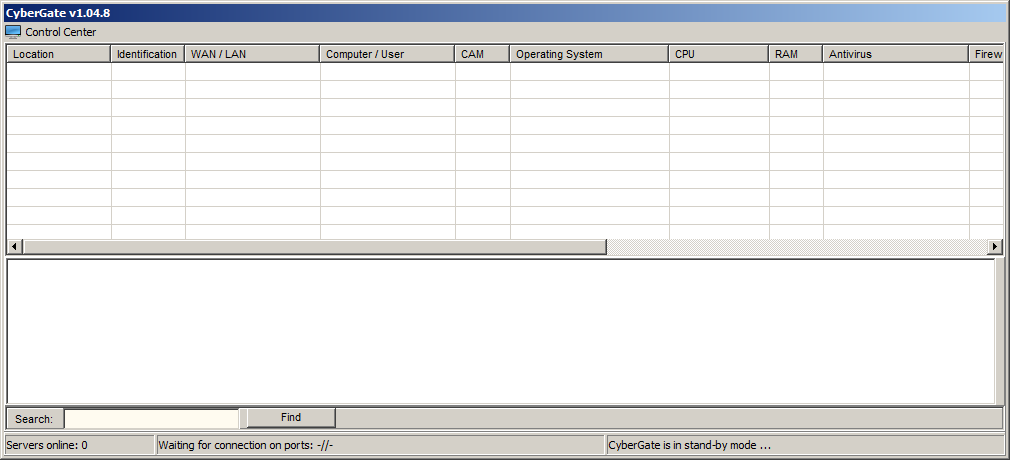Screen dimensions: 1010x460
Task: Sort by Operating System column header
Action: (589, 54)
